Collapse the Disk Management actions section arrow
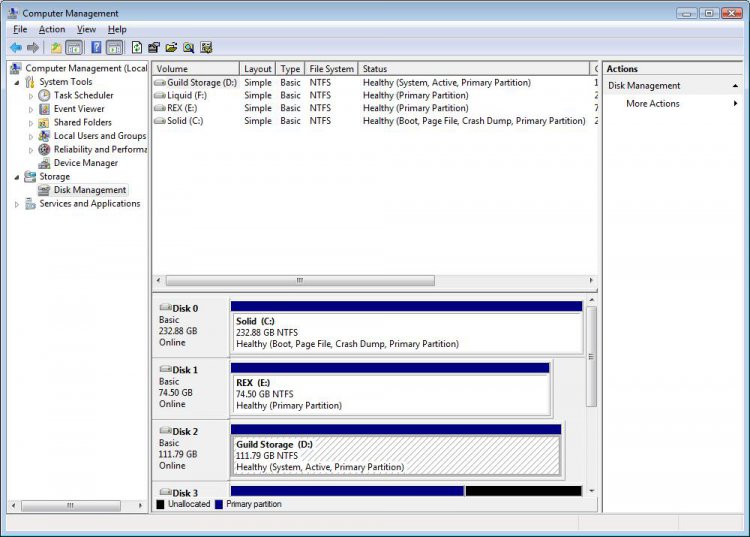 pyautogui.click(x=735, y=86)
